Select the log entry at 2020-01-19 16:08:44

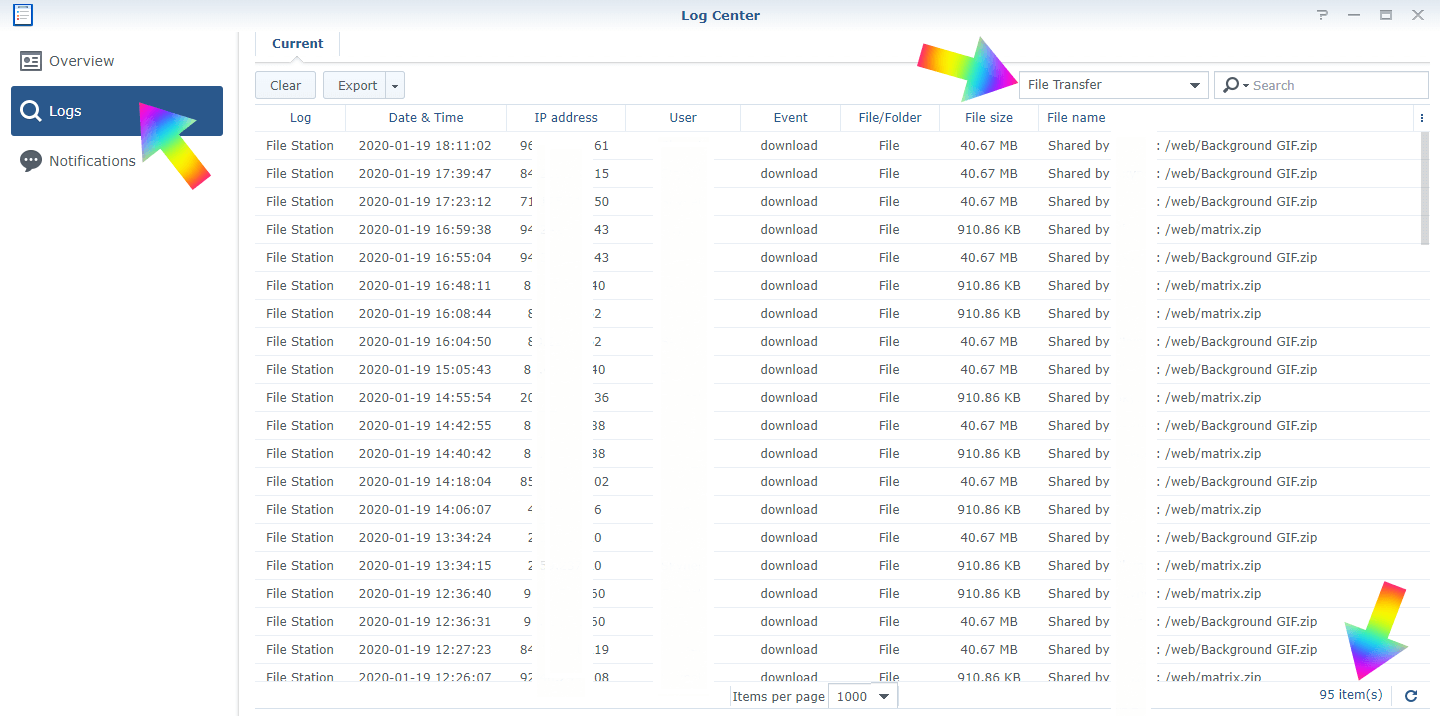(x=837, y=314)
